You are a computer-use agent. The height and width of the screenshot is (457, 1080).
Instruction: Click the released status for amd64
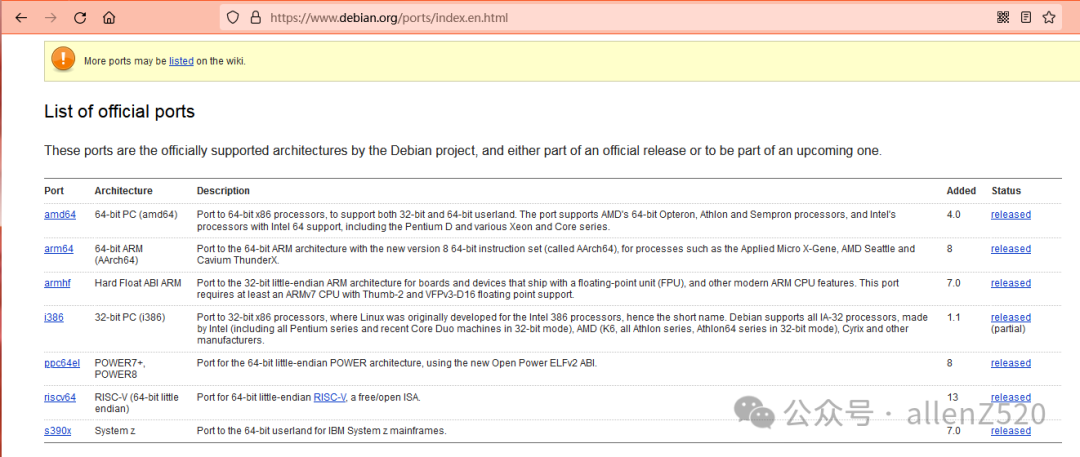[x=1010, y=214]
